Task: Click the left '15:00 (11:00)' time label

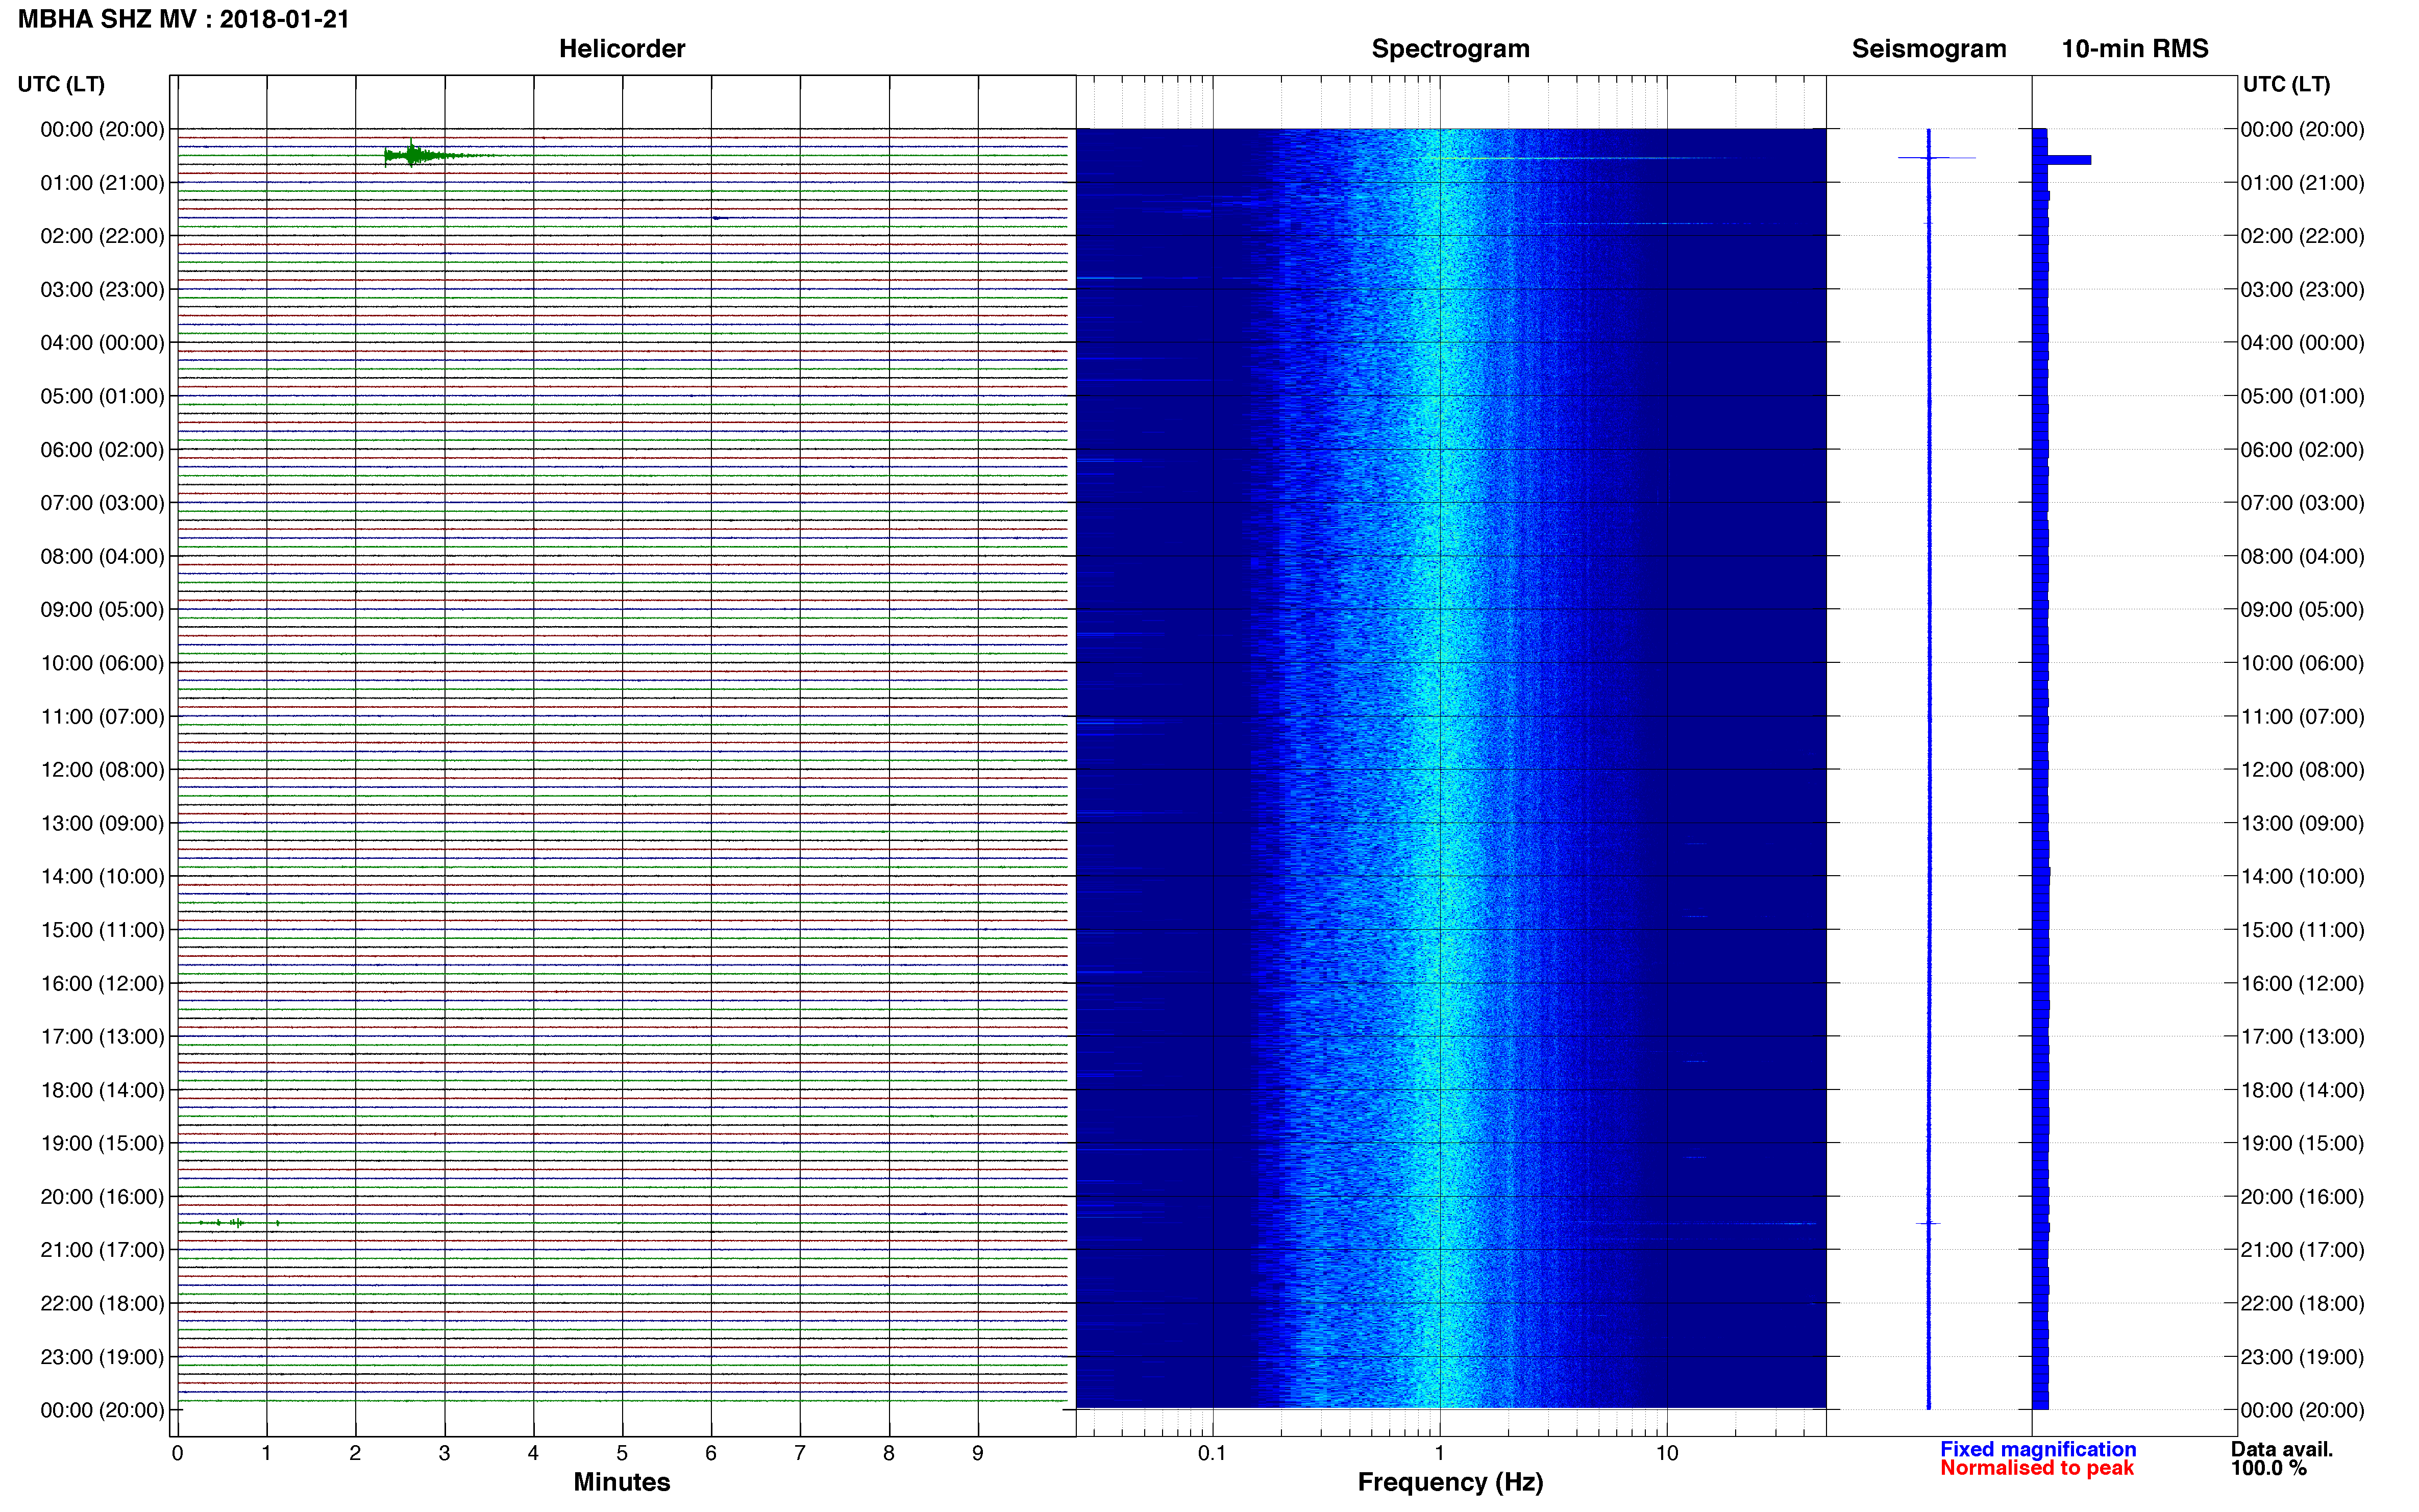Action: point(102,930)
